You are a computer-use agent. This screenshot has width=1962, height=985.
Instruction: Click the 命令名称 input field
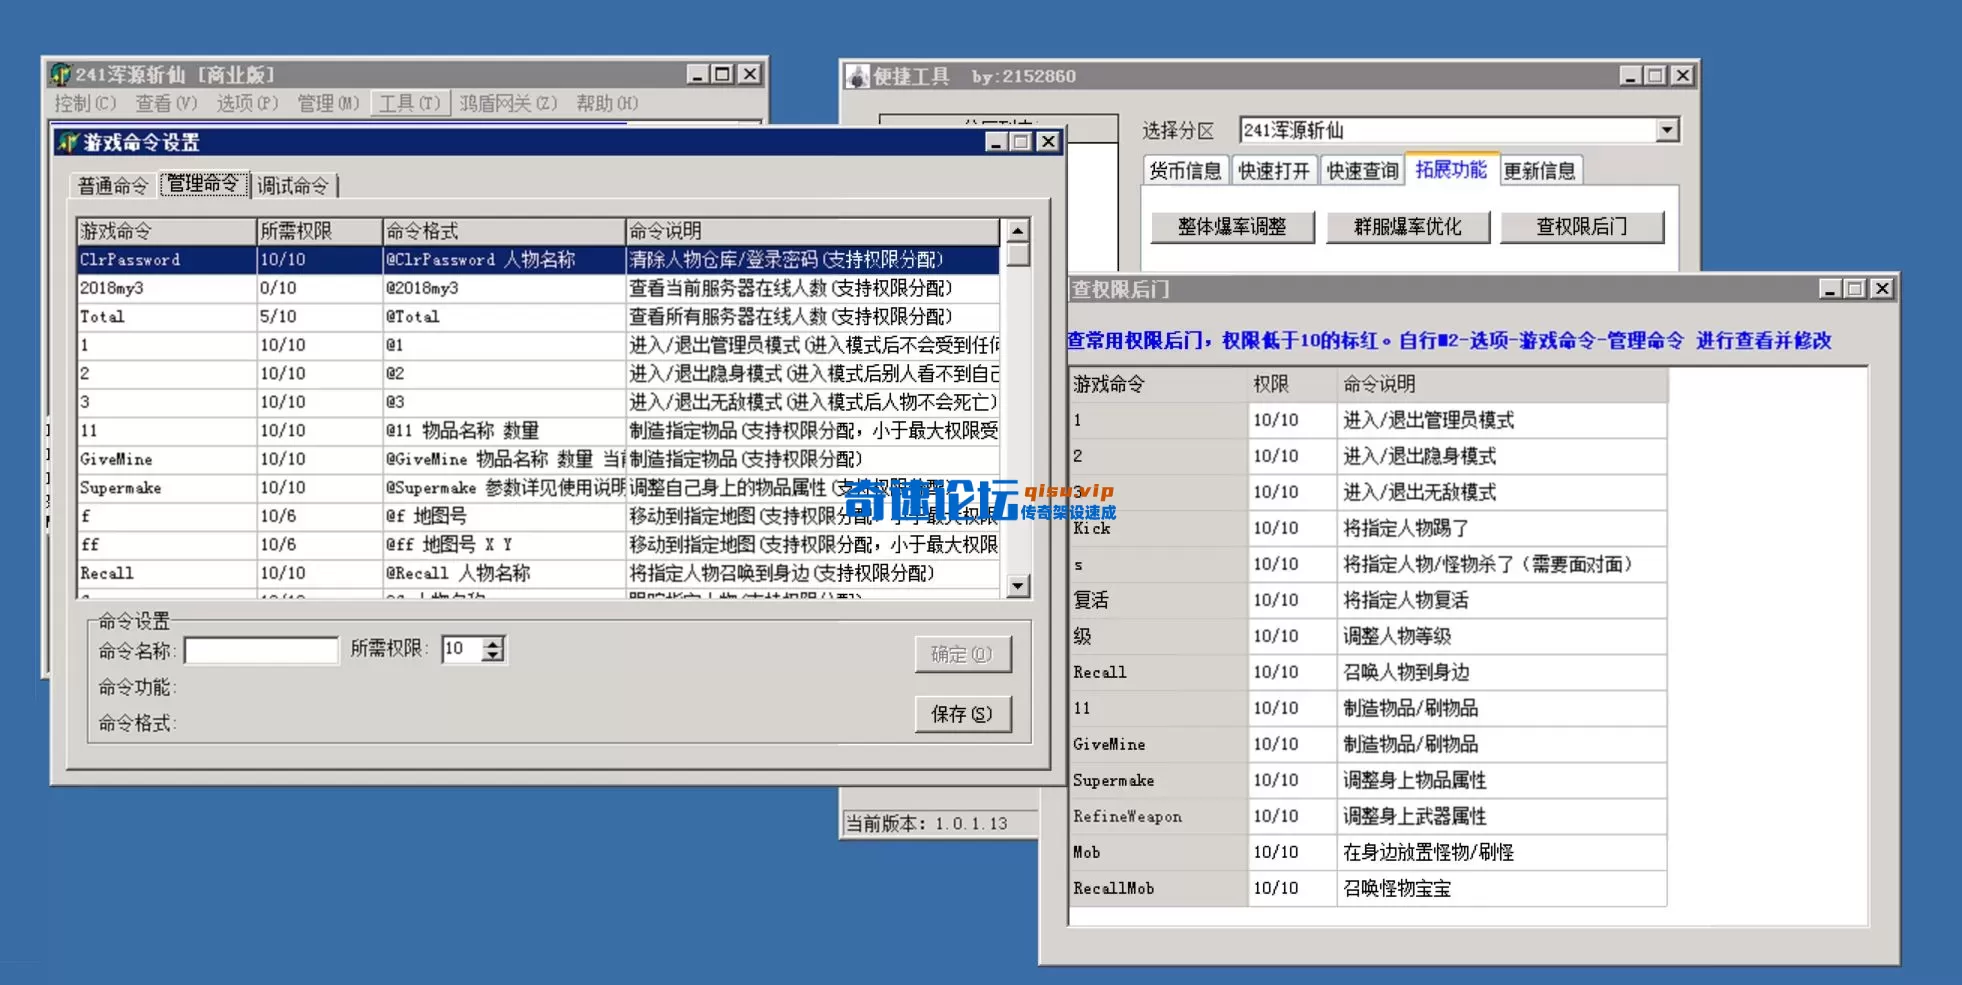point(261,650)
